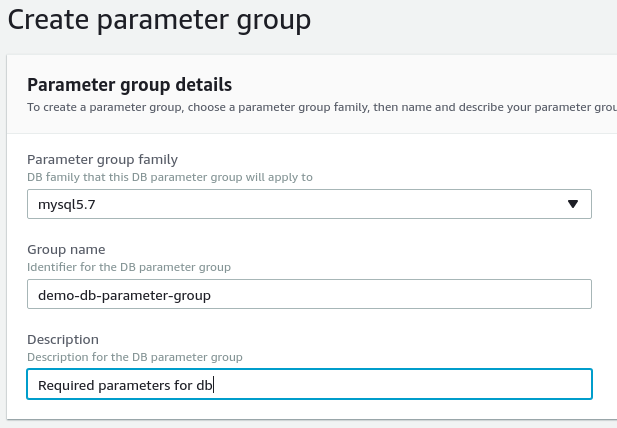The width and height of the screenshot is (617, 428).
Task: Click the demo-db-parameter-group text
Action: point(125,295)
